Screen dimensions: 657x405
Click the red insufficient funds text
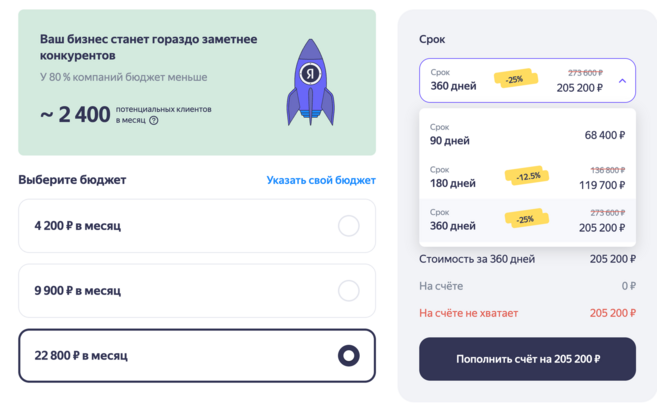point(469,313)
